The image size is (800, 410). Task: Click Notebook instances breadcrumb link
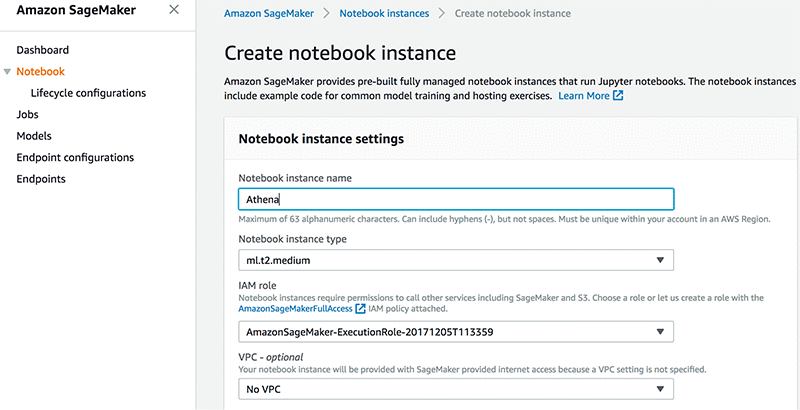[x=384, y=14]
